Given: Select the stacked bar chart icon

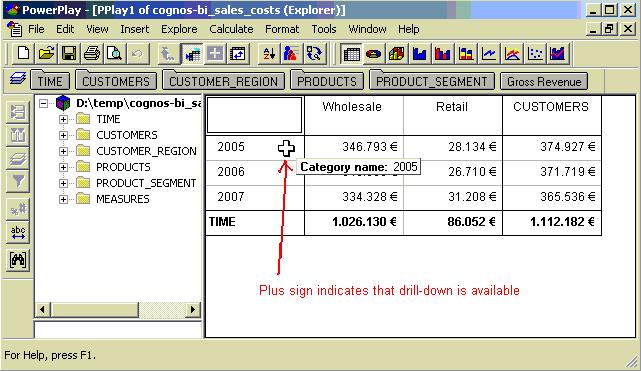Looking at the screenshot, I should point(466,54).
